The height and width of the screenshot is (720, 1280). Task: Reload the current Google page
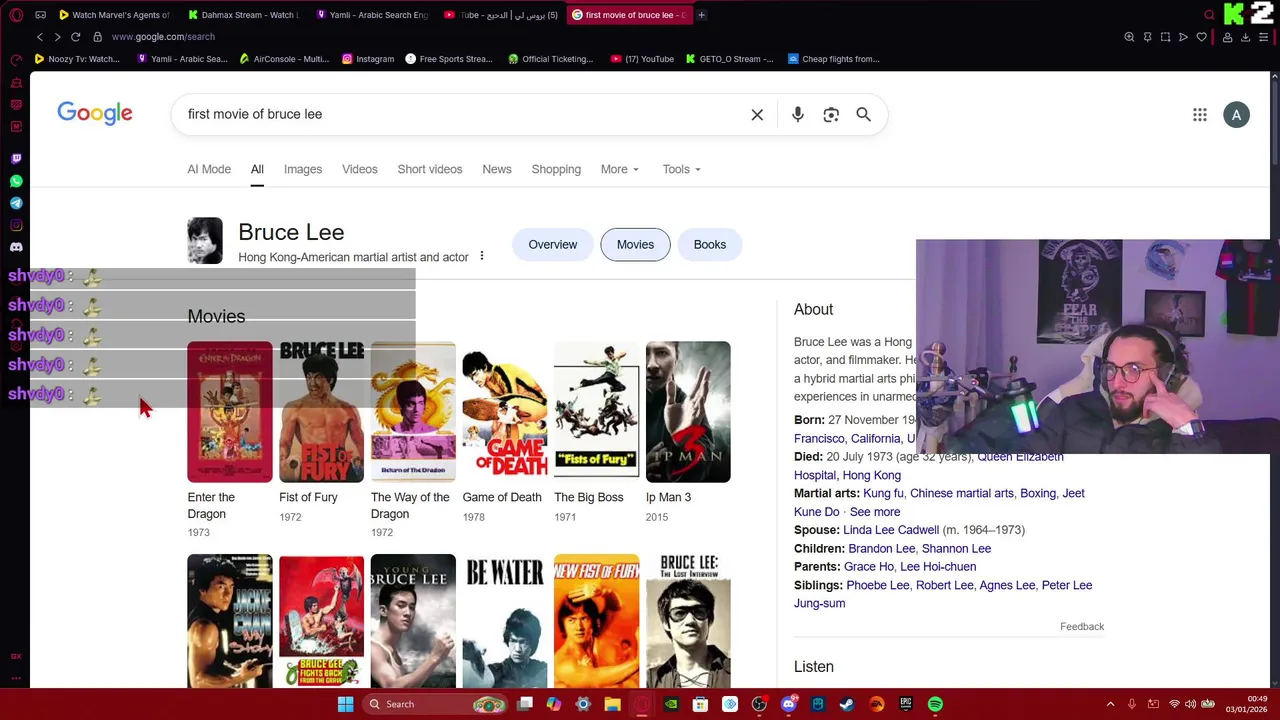[75, 37]
